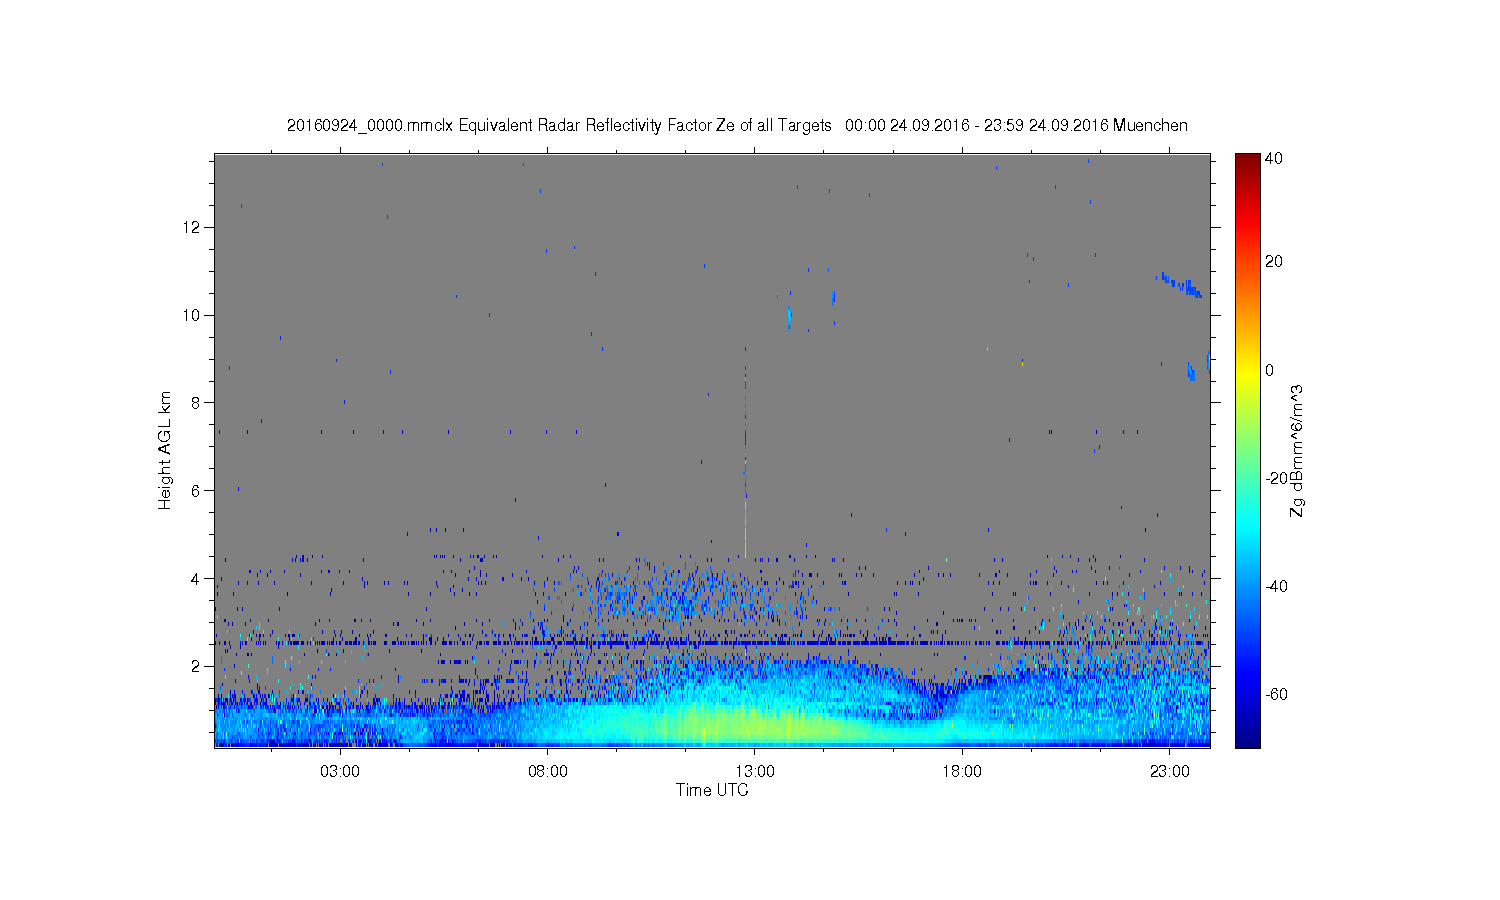Click the 23:00 time tick label
The image size is (1500, 900).
(1169, 772)
